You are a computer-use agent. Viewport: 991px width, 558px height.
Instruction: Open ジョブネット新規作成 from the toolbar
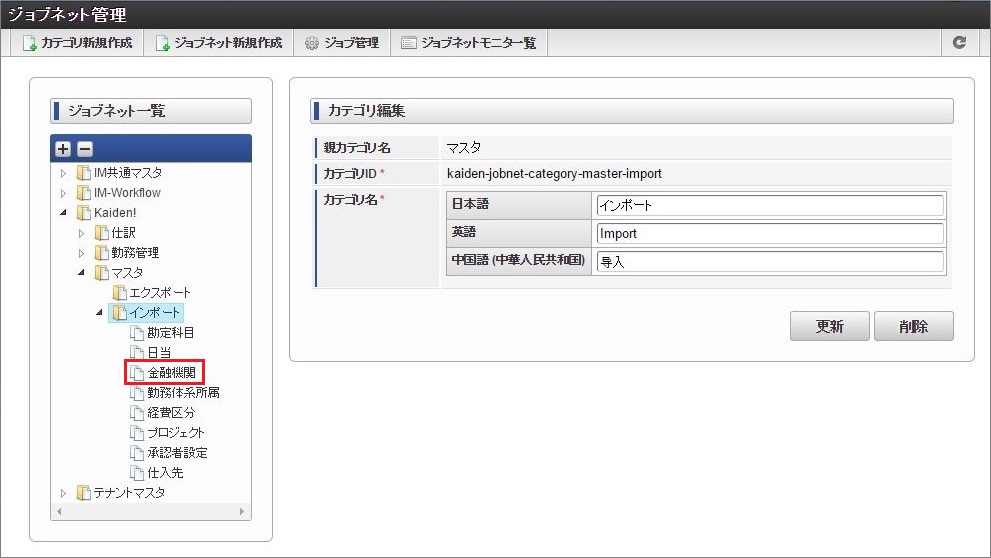[219, 43]
